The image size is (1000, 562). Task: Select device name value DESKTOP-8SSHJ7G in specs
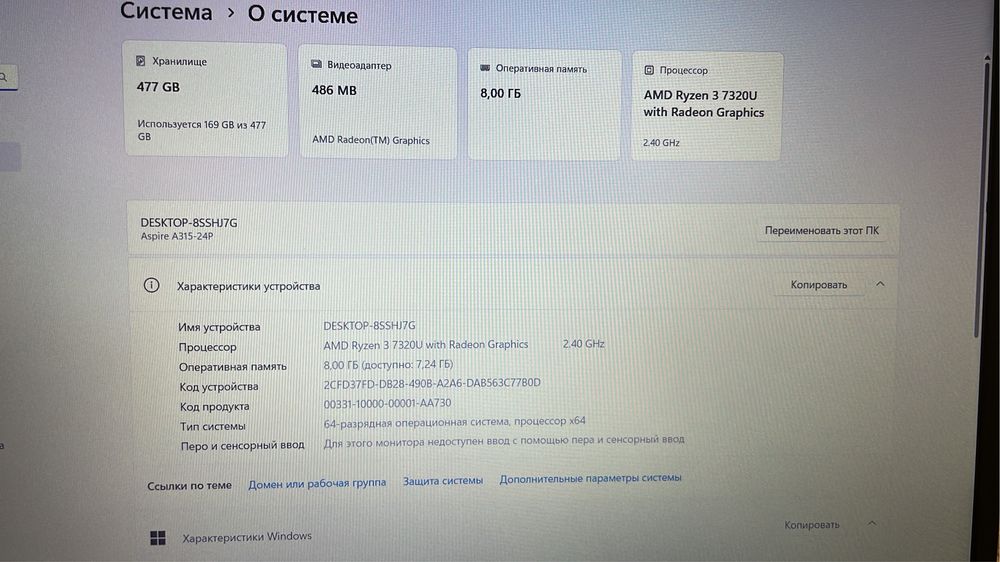click(x=369, y=325)
